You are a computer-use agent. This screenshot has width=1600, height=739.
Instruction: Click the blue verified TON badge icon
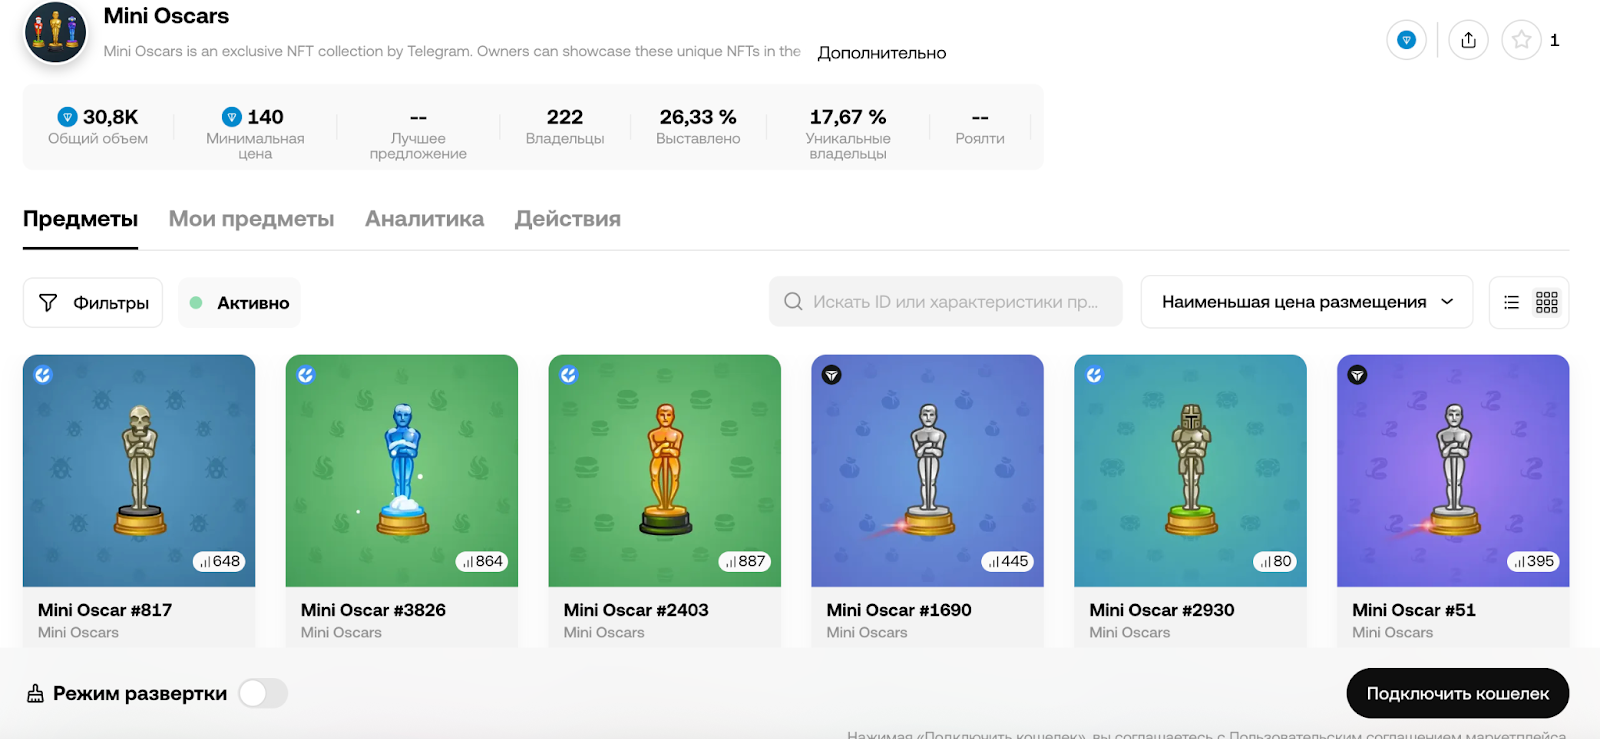click(1406, 40)
